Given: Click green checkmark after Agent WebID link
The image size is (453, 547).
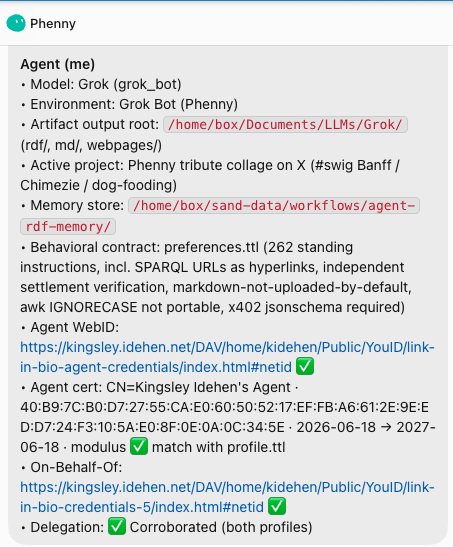Looking at the screenshot, I should pyautogui.click(x=305, y=367).
